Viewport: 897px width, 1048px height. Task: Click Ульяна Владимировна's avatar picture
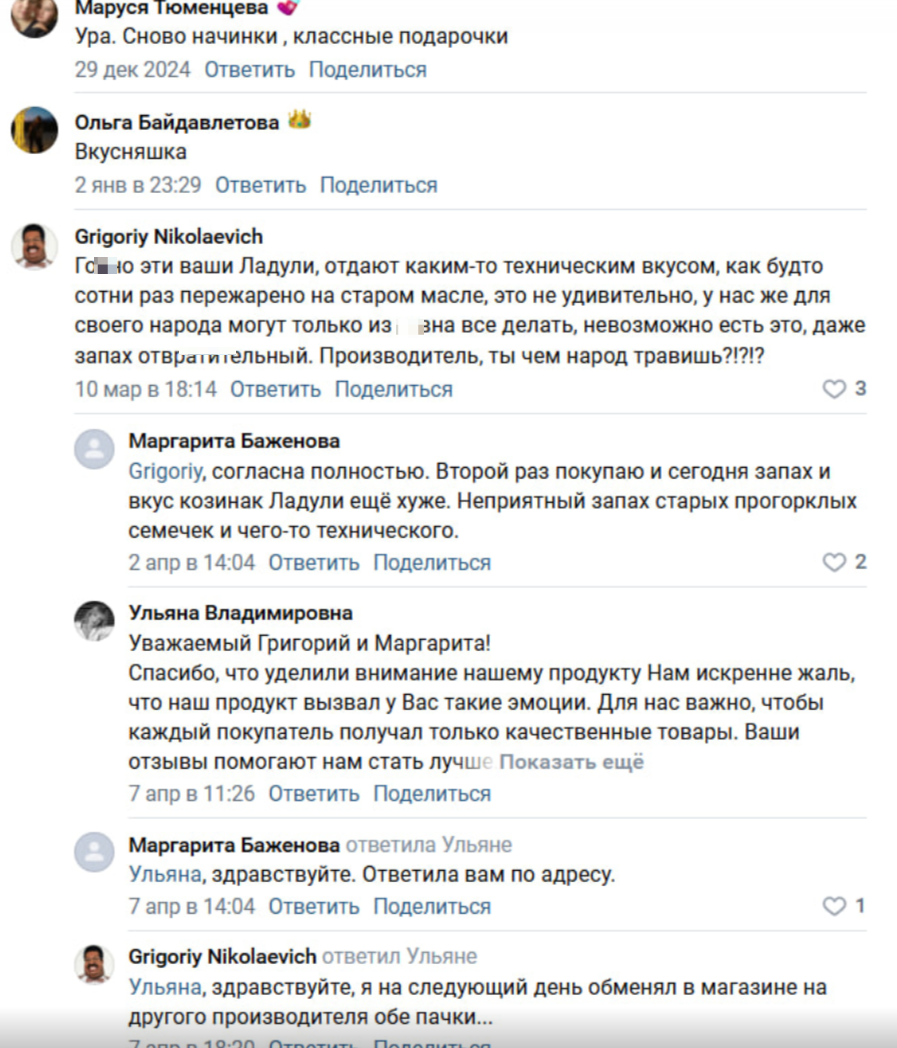coord(95,622)
